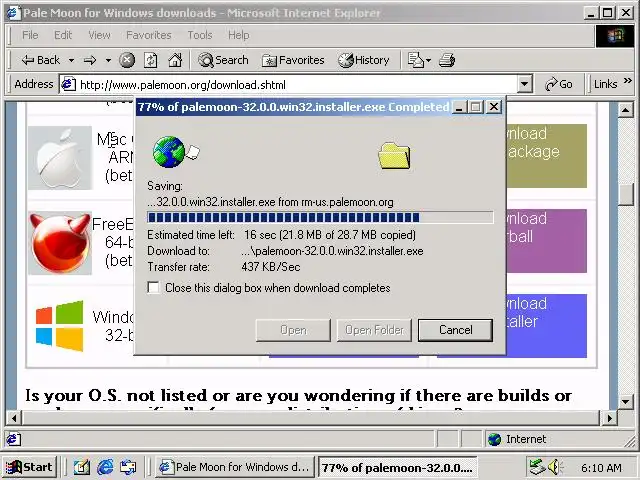The height and width of the screenshot is (480, 640).
Task: Click the status bar page icon
Action: tap(13, 439)
